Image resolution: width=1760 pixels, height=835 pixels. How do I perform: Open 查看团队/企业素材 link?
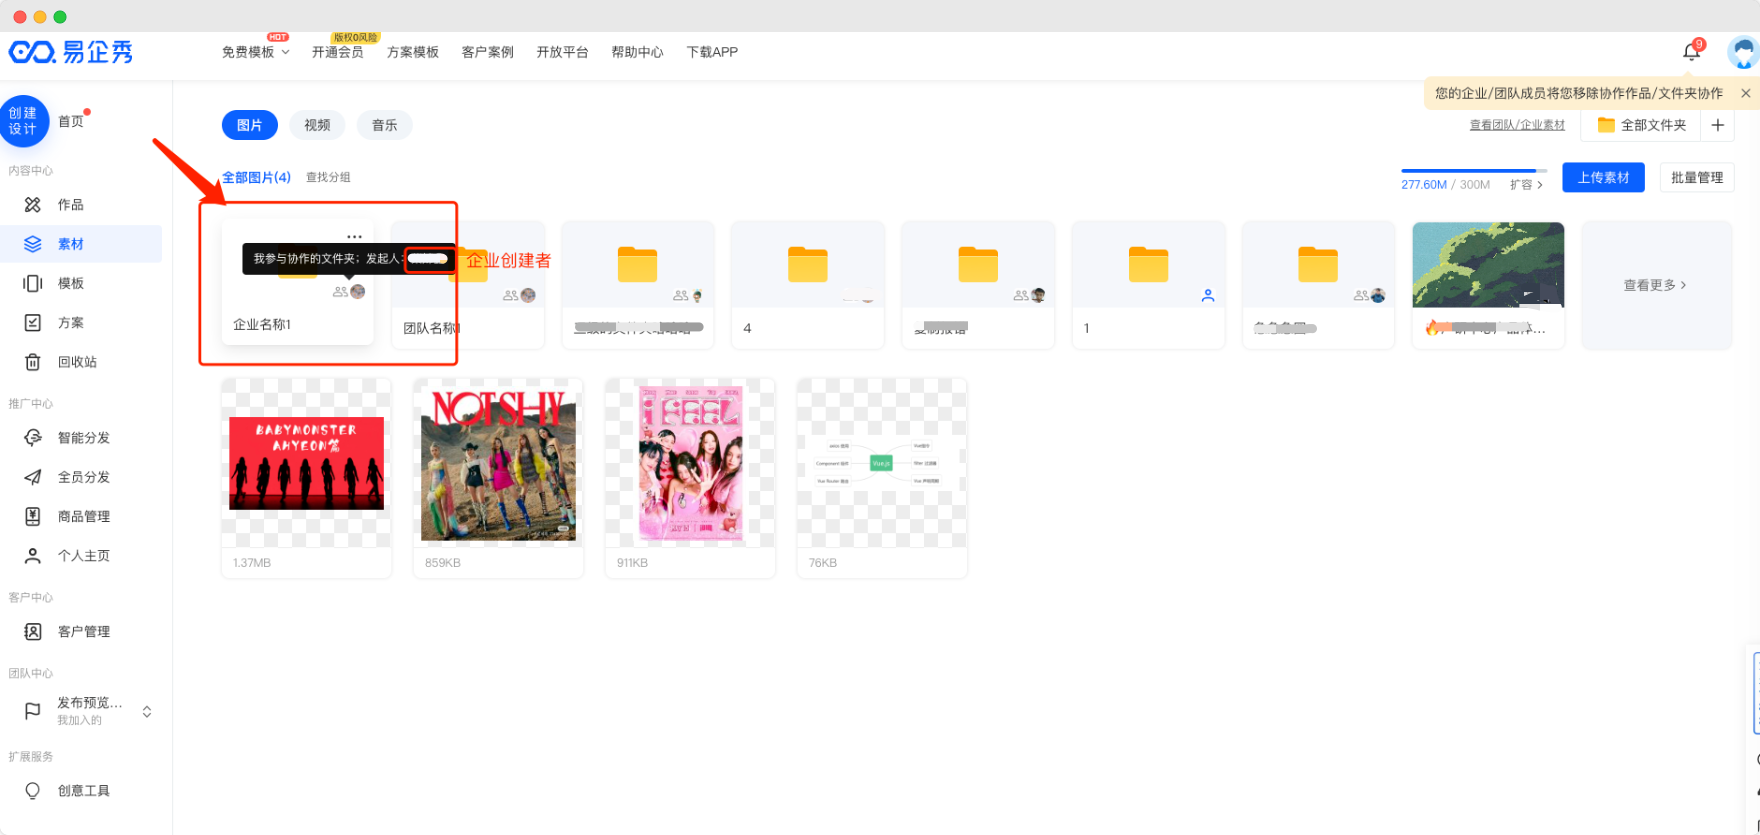pos(1517,125)
